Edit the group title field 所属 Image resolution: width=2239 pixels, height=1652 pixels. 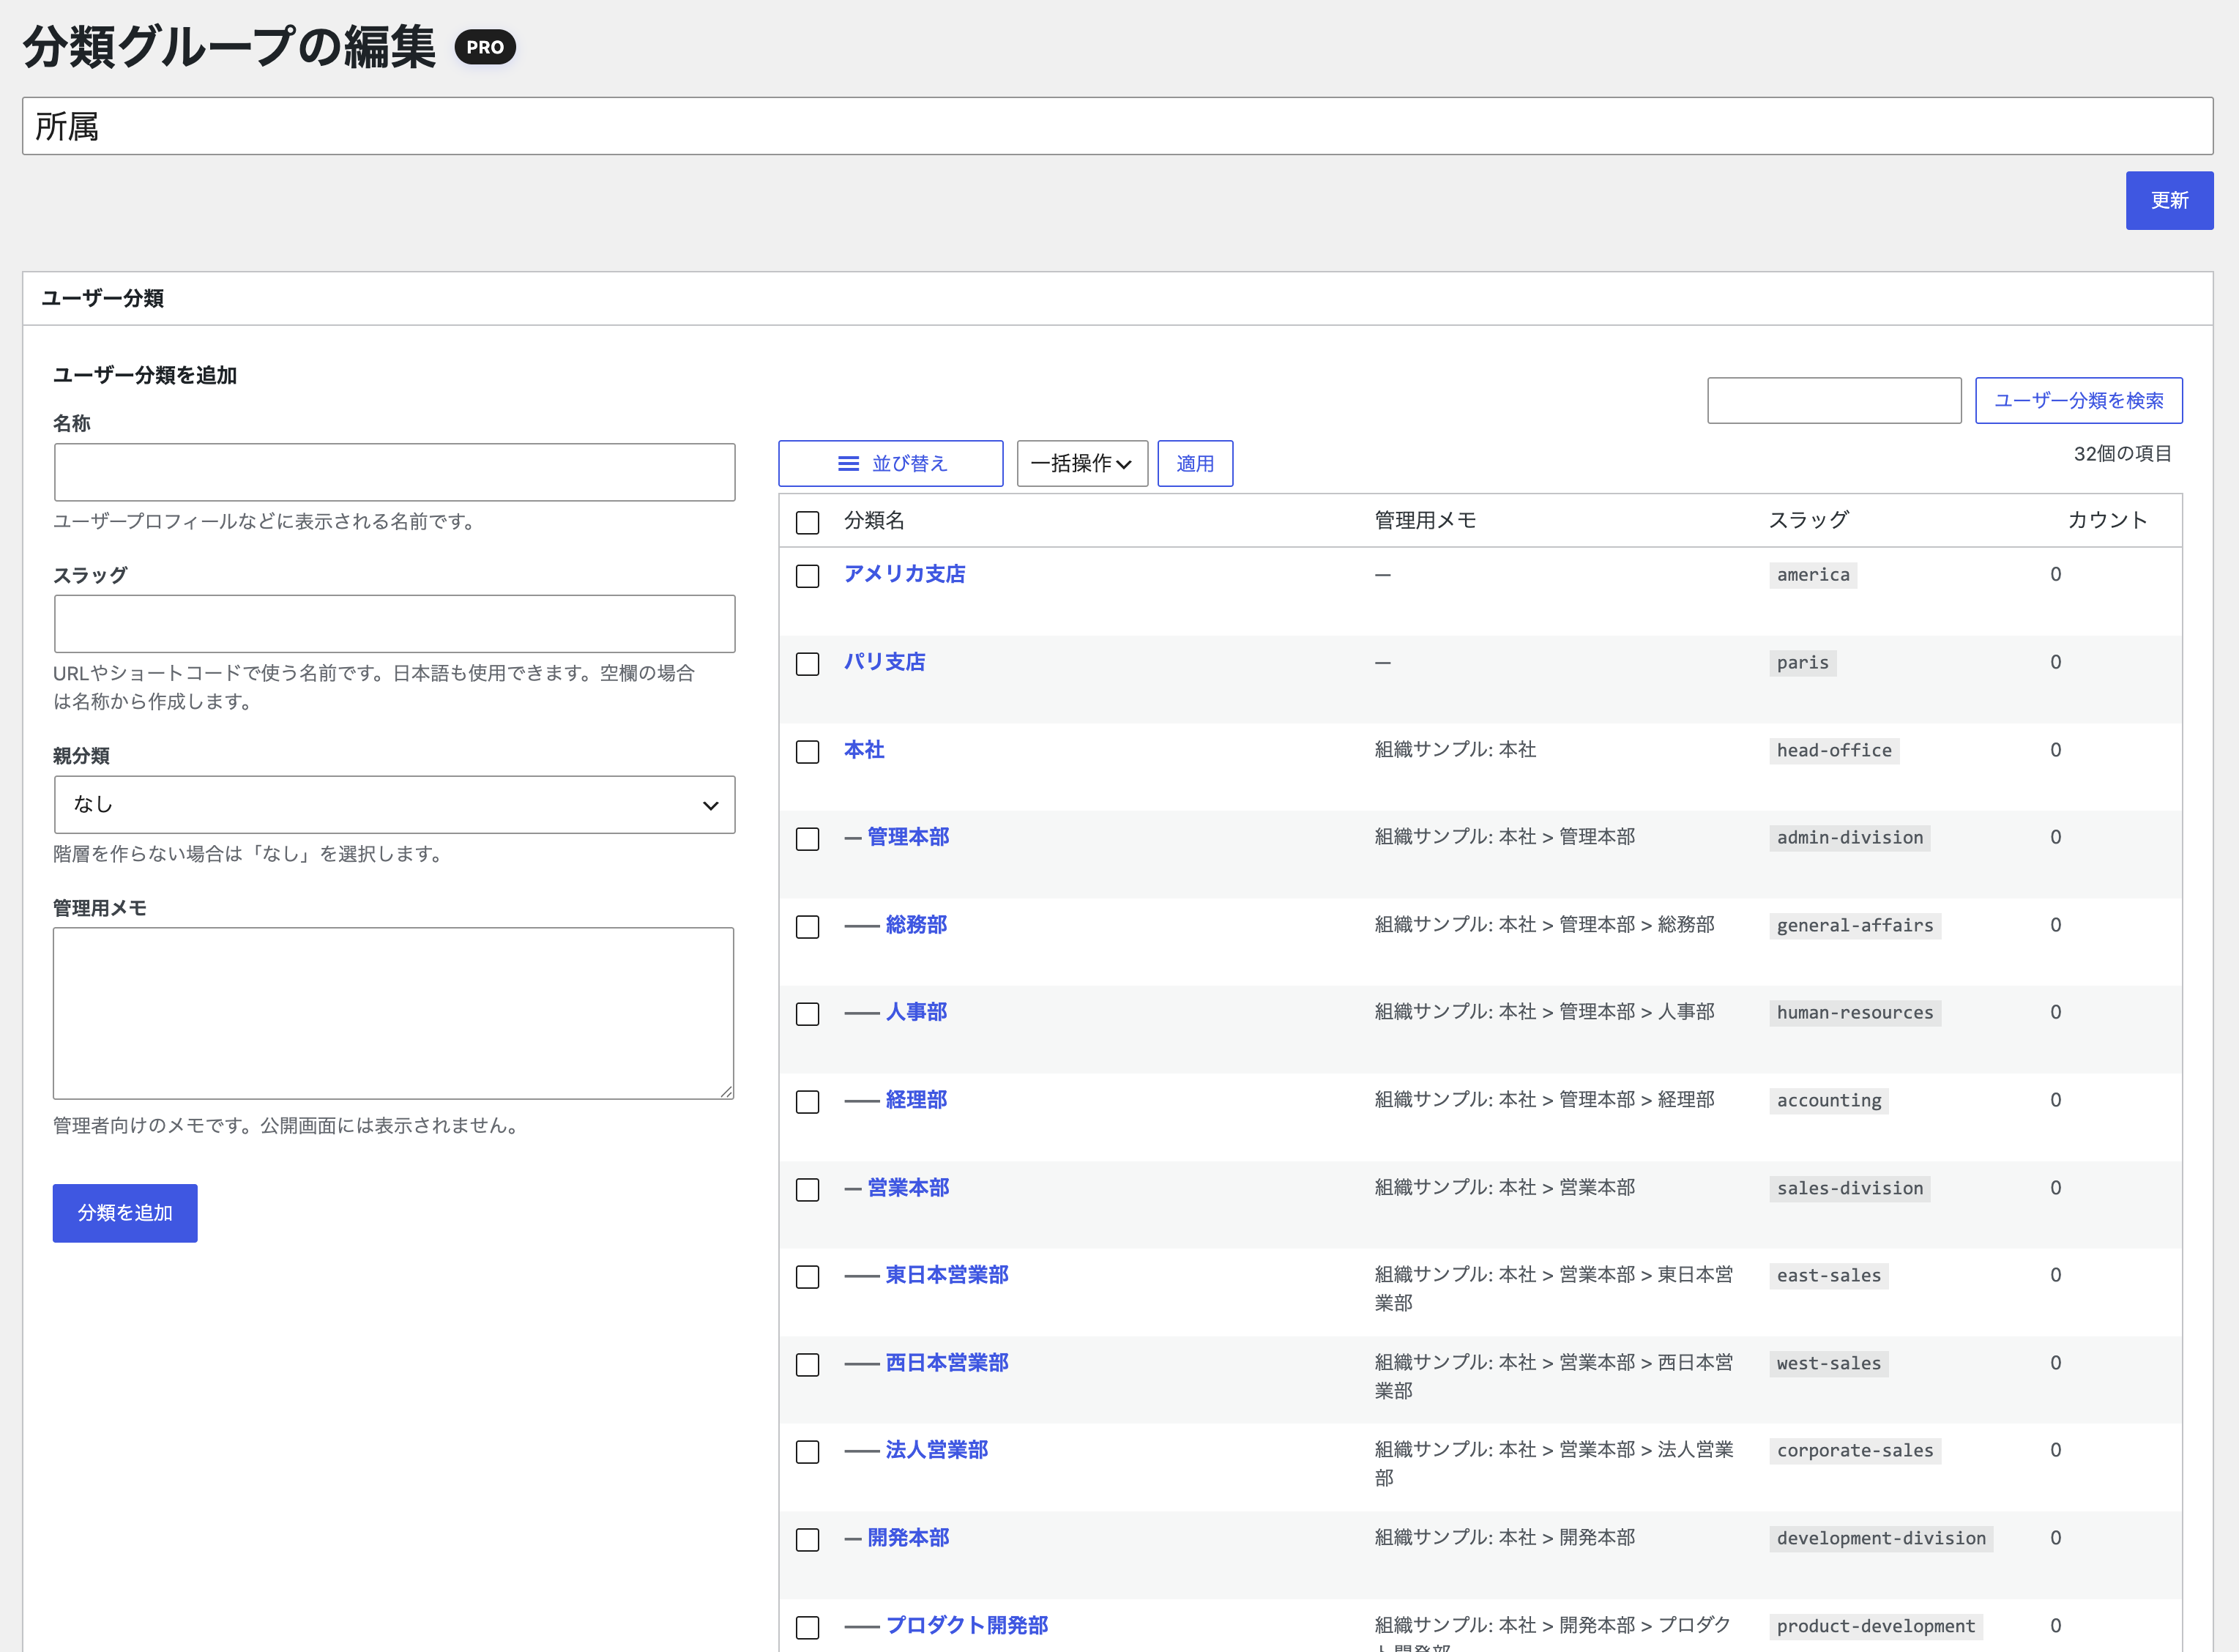click(x=1118, y=126)
